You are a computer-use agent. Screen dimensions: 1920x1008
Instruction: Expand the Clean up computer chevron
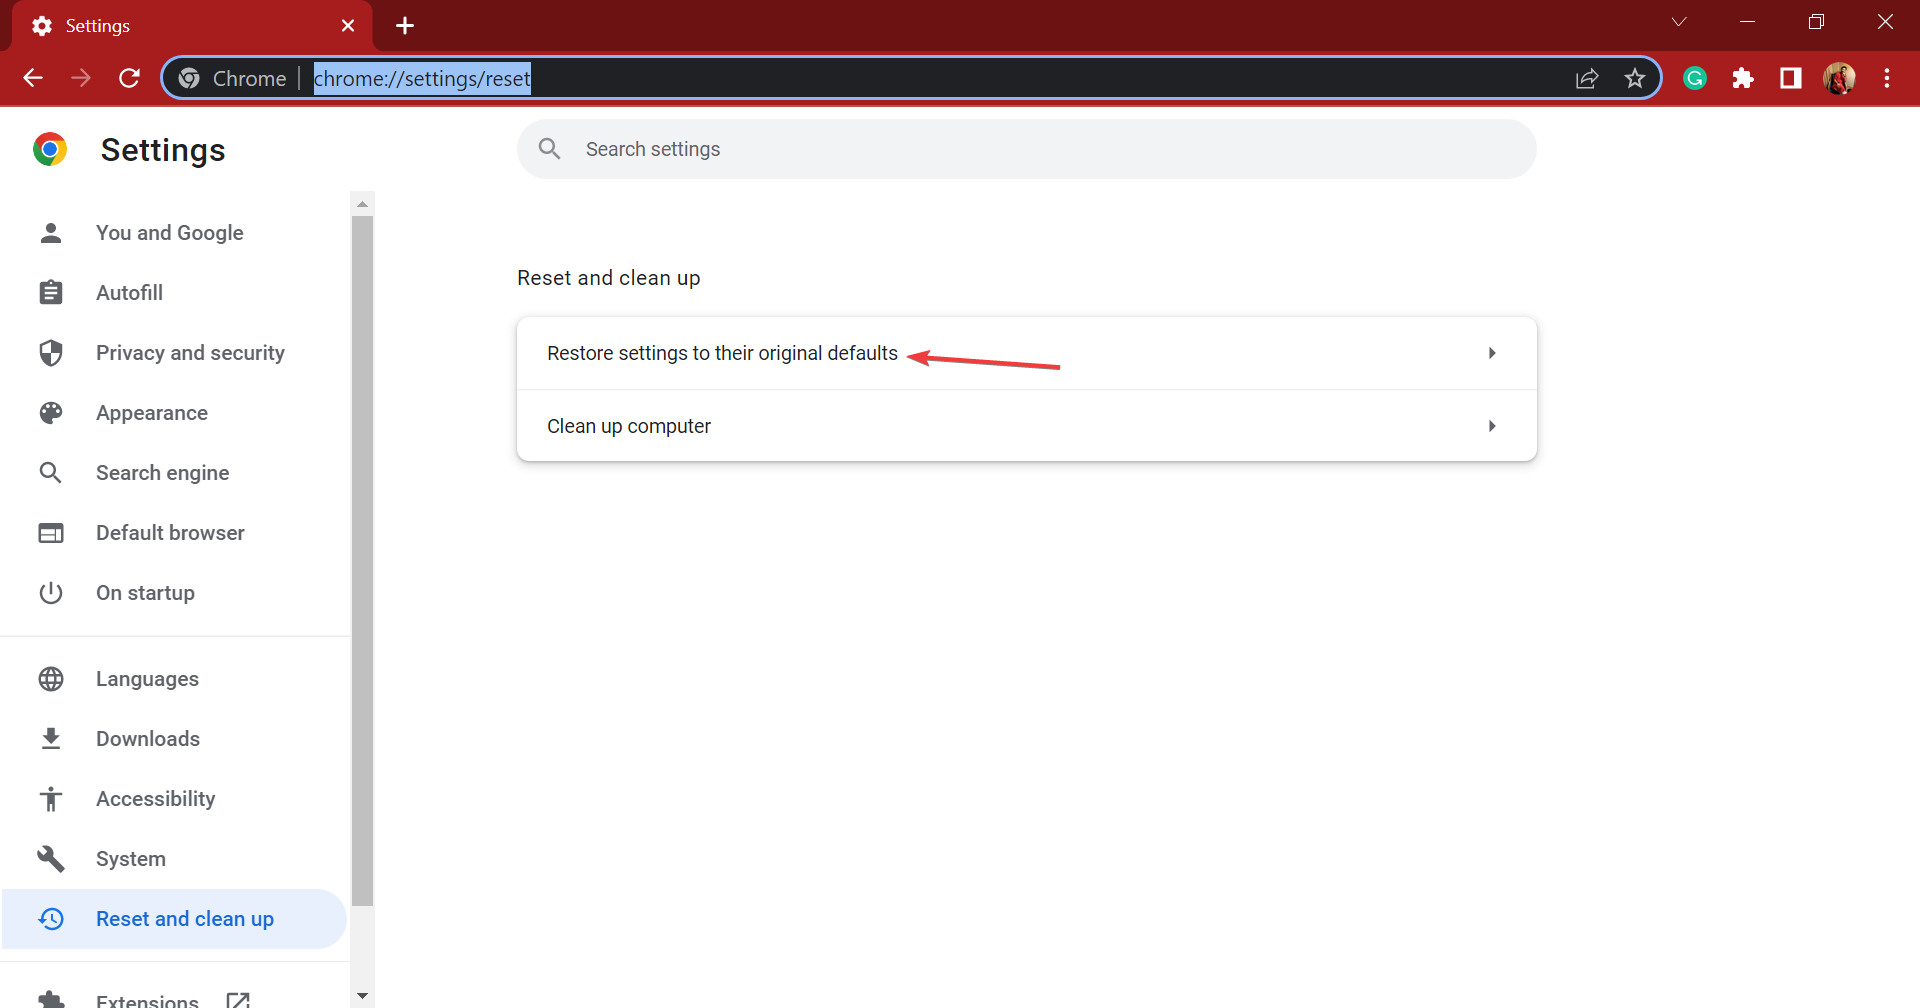pos(1491,425)
